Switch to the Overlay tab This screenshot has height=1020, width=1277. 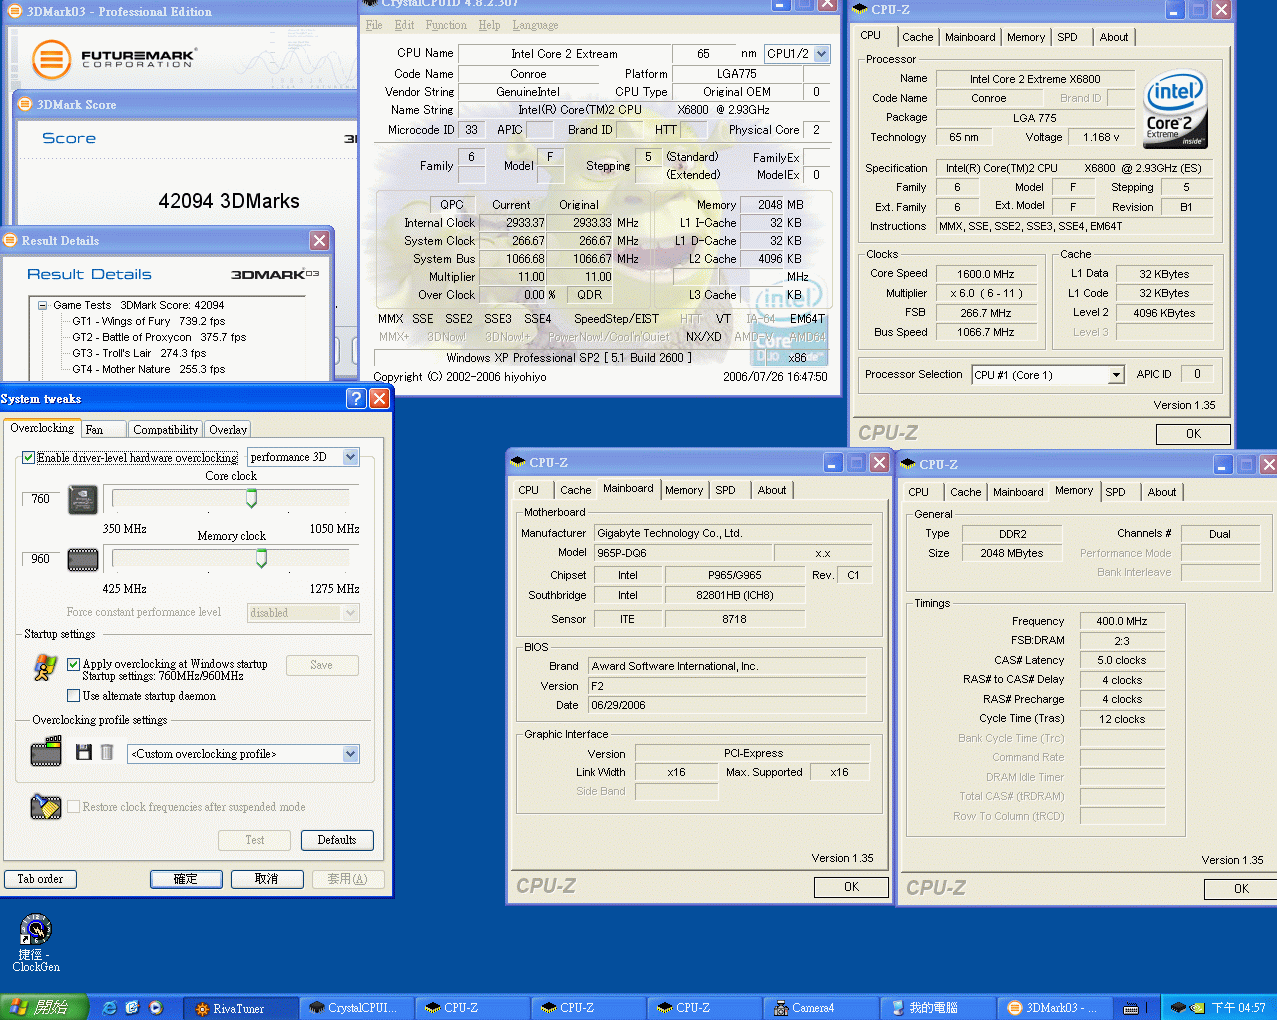(x=228, y=429)
